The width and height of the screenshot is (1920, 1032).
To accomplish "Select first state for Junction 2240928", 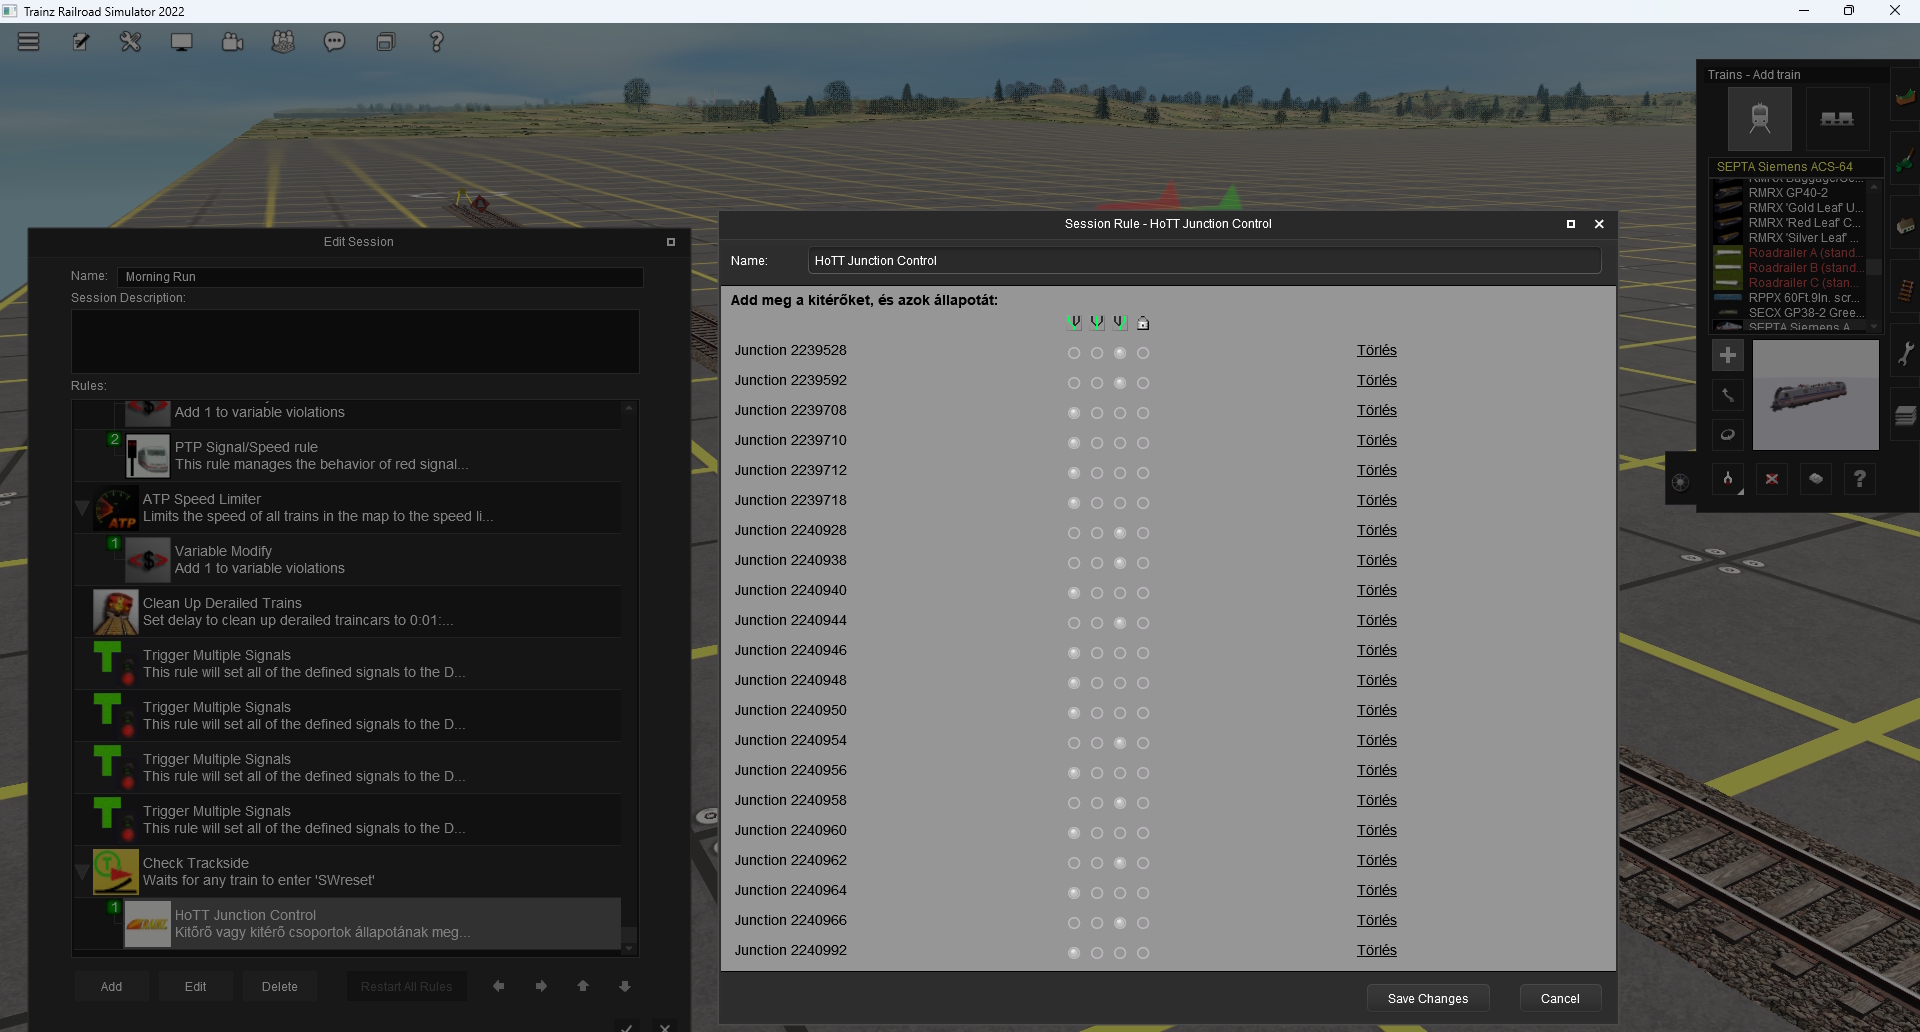I will [x=1074, y=533].
